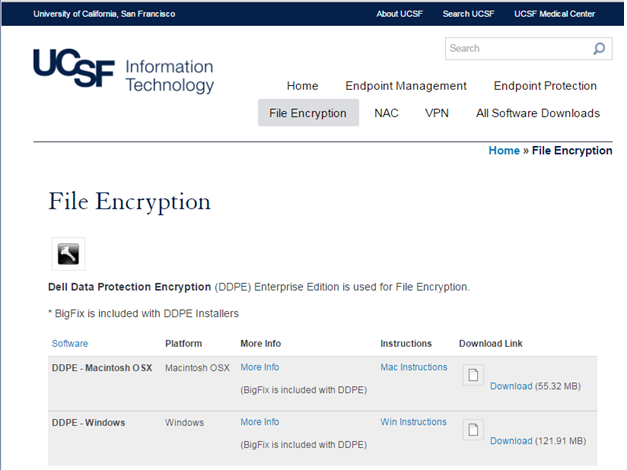The image size is (627, 470).
Task: Focus the Search text field
Action: click(518, 48)
